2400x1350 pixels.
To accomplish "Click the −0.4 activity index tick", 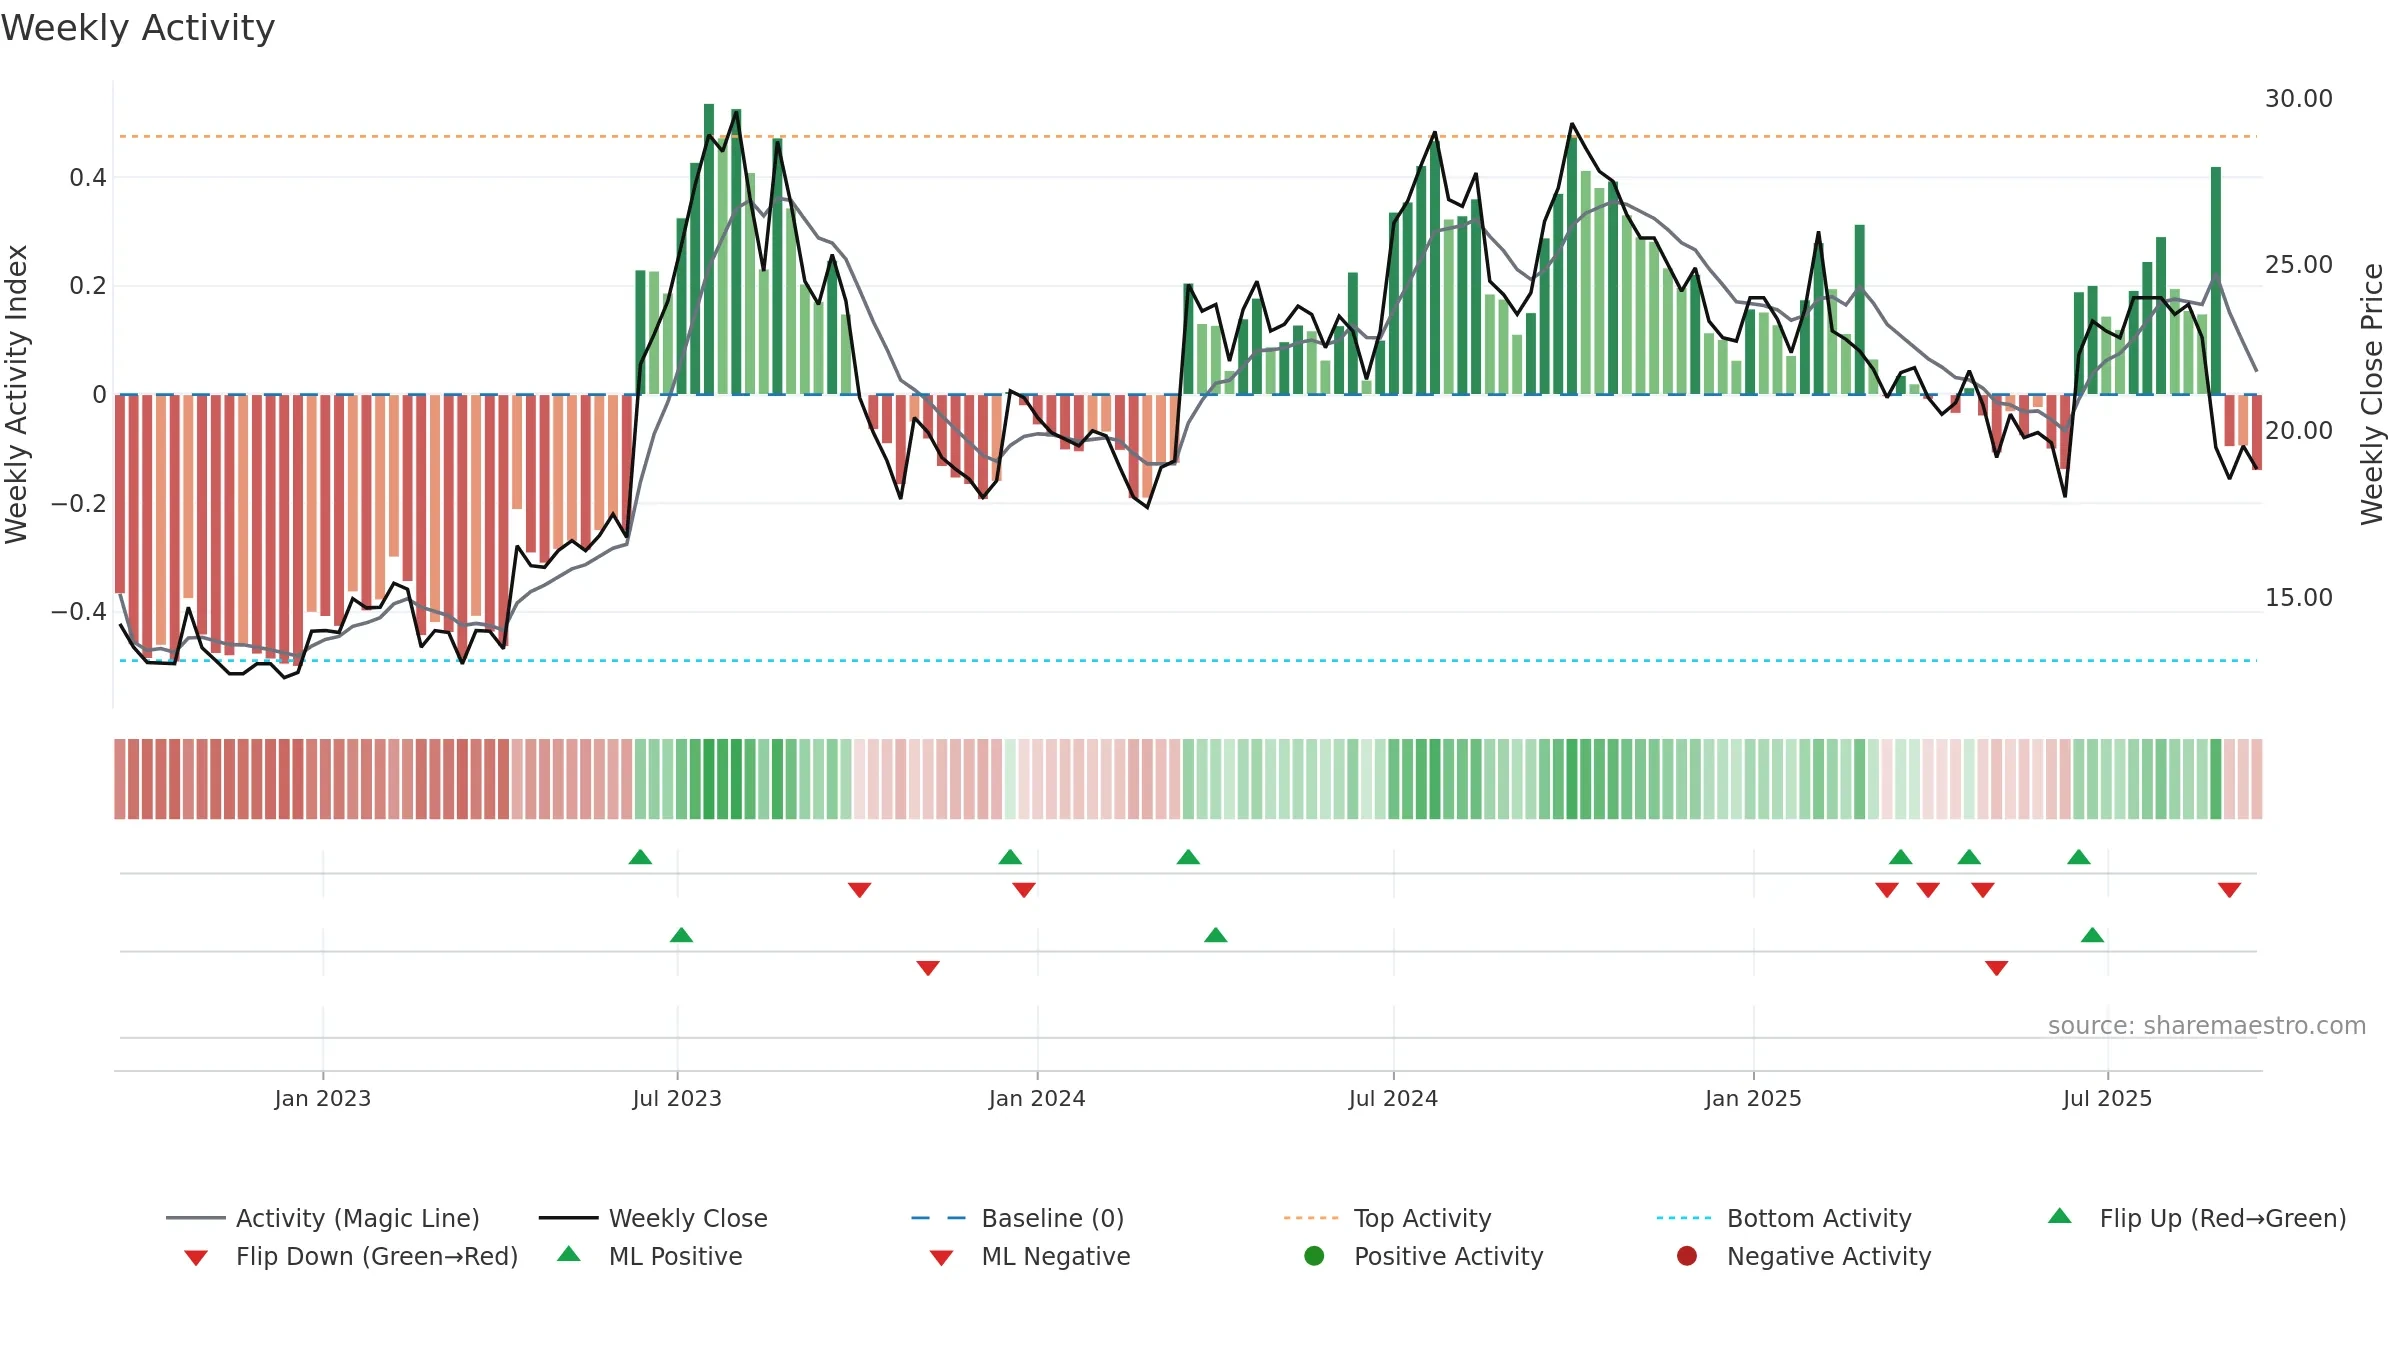I will click(79, 611).
